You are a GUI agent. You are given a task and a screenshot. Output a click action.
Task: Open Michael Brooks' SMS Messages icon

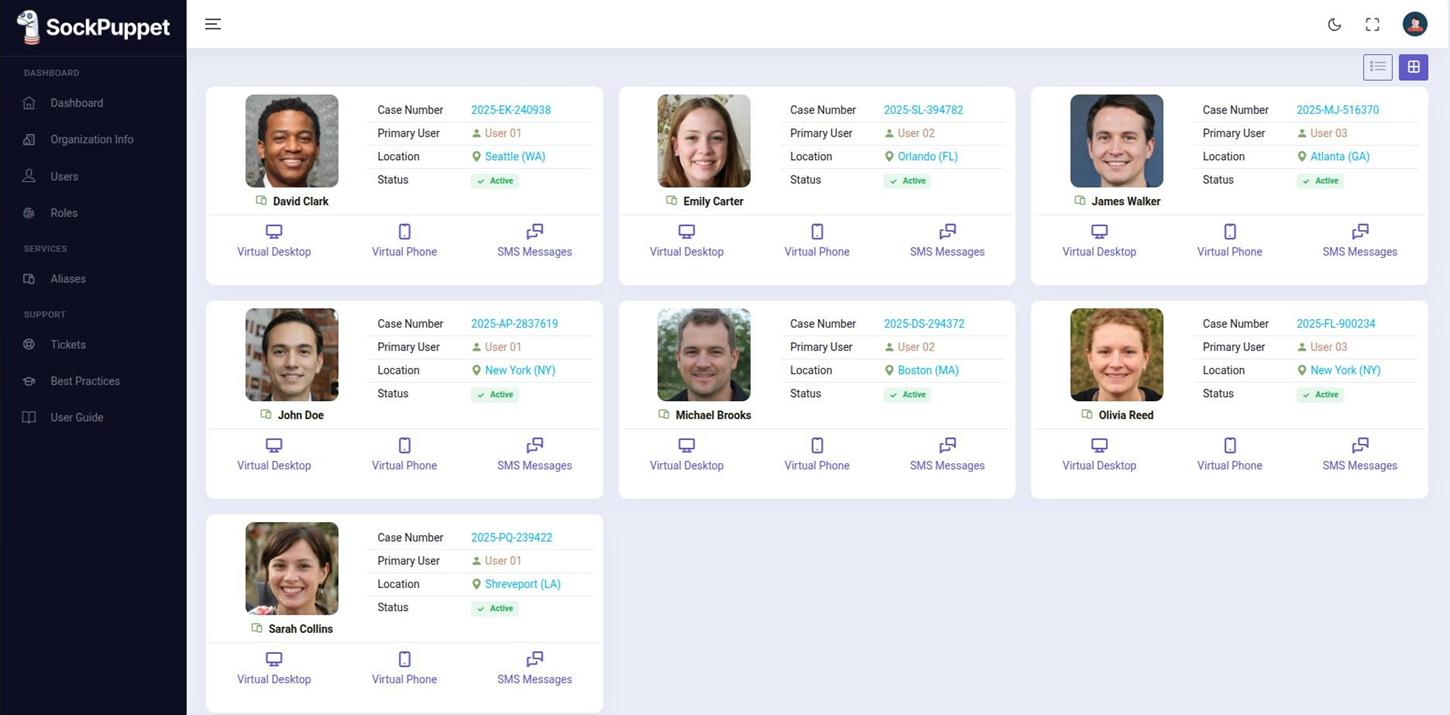(947, 446)
